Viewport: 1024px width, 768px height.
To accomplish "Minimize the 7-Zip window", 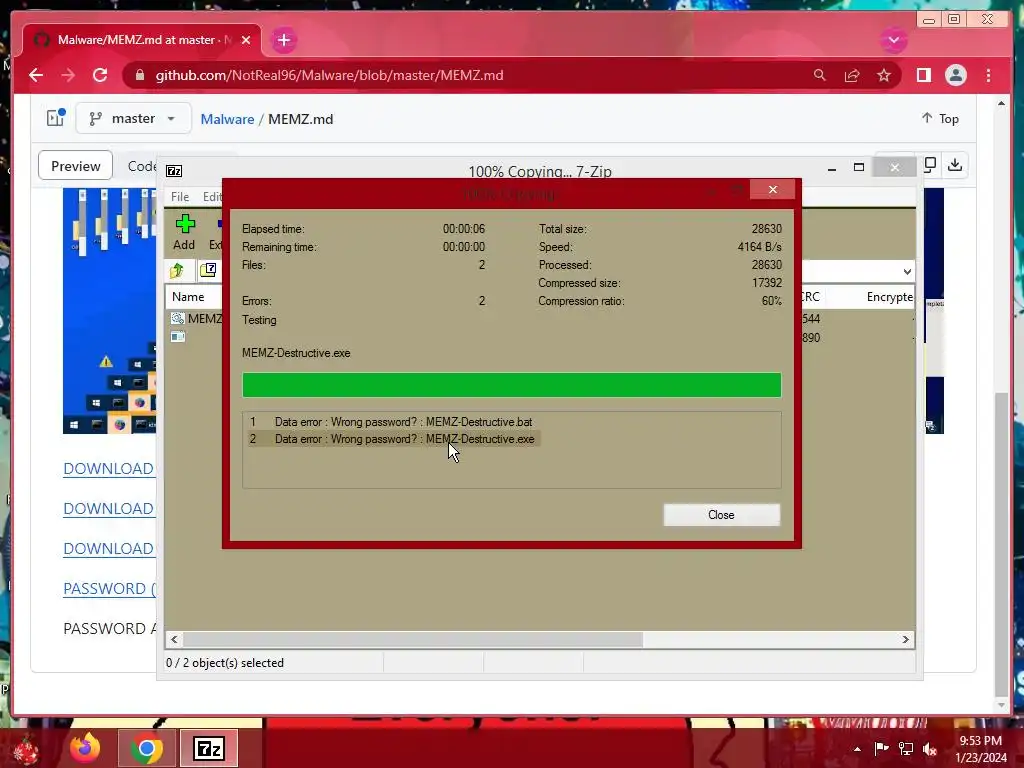I will tap(831, 168).
